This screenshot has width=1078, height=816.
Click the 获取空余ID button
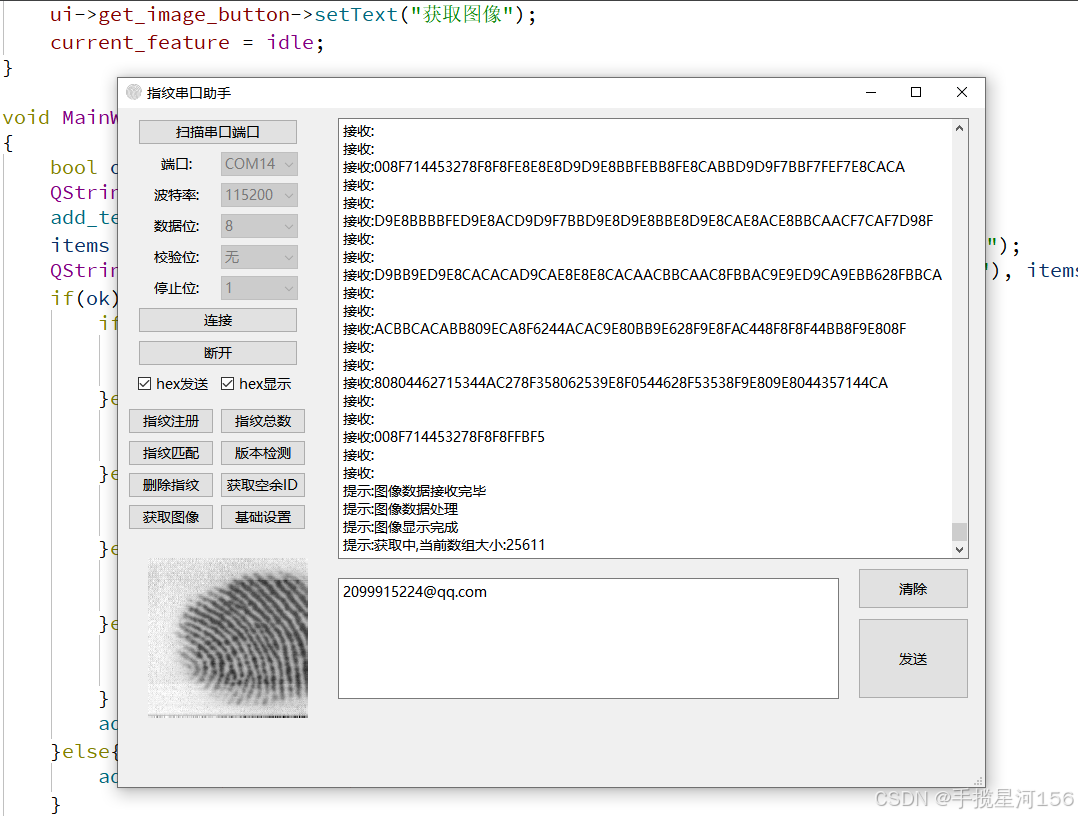tap(263, 485)
